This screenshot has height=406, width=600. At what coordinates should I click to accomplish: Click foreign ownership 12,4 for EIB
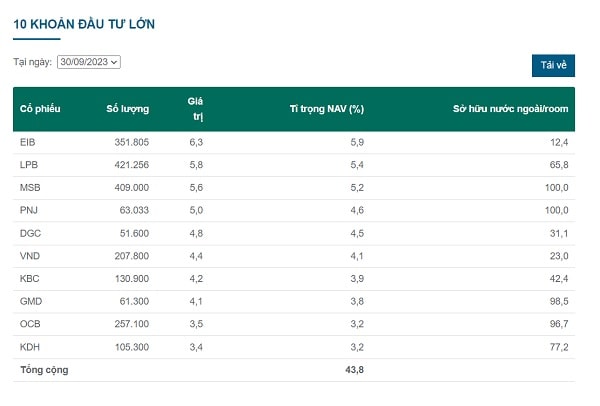559,142
